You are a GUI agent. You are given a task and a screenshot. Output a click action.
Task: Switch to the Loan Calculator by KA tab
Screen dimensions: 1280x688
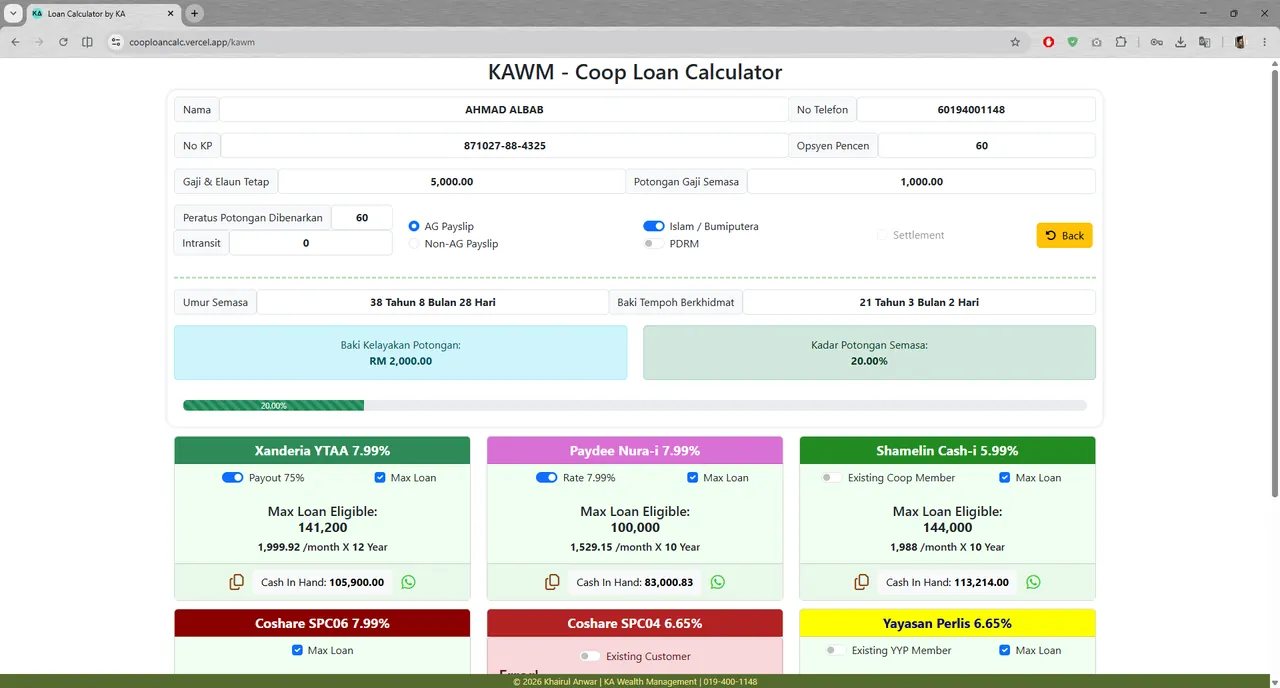pos(102,14)
